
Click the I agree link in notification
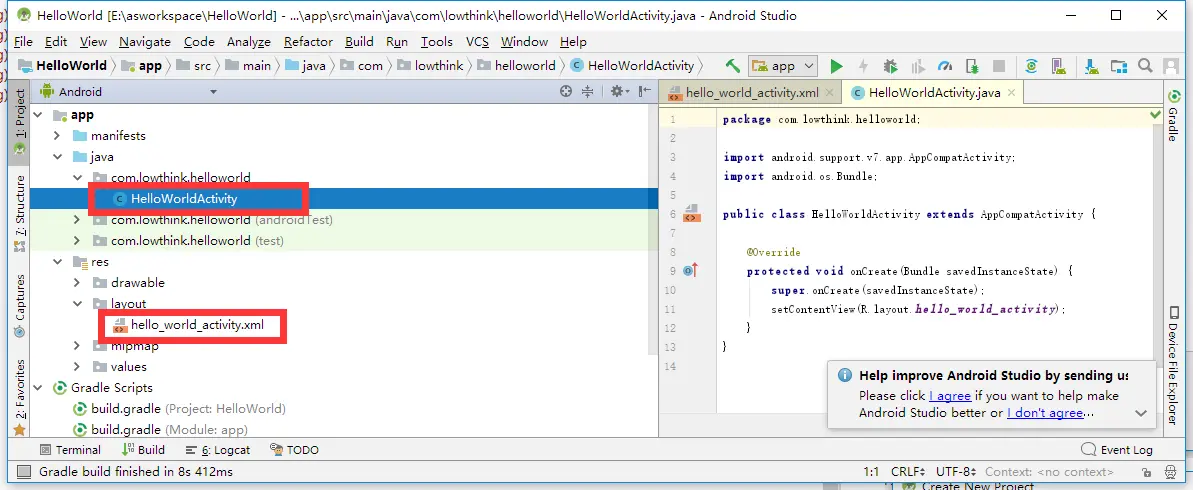pyautogui.click(x=950, y=396)
